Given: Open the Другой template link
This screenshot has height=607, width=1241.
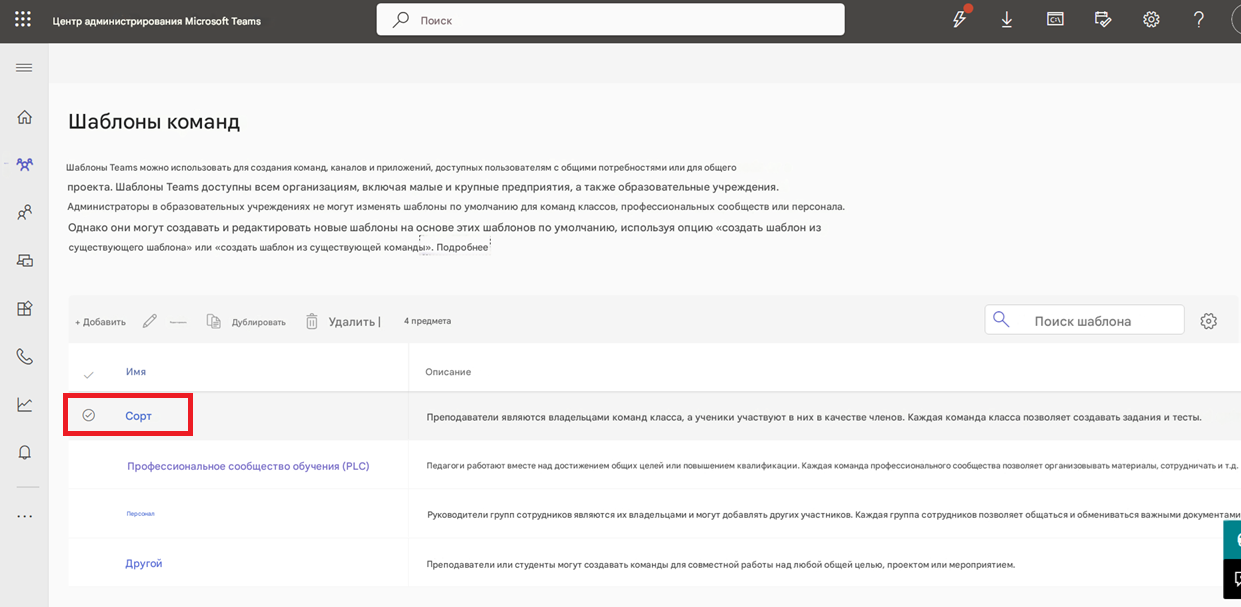Looking at the screenshot, I should click(x=144, y=564).
